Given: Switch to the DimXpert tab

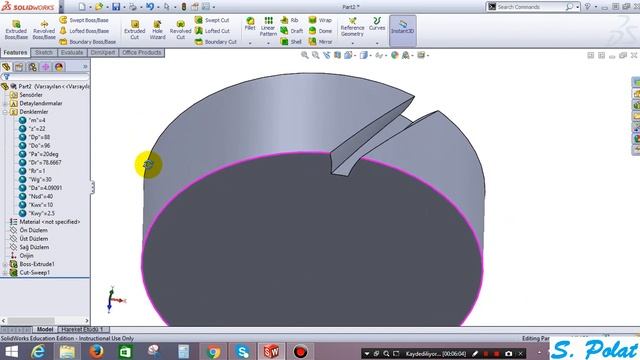Looking at the screenshot, I should 103,53.
